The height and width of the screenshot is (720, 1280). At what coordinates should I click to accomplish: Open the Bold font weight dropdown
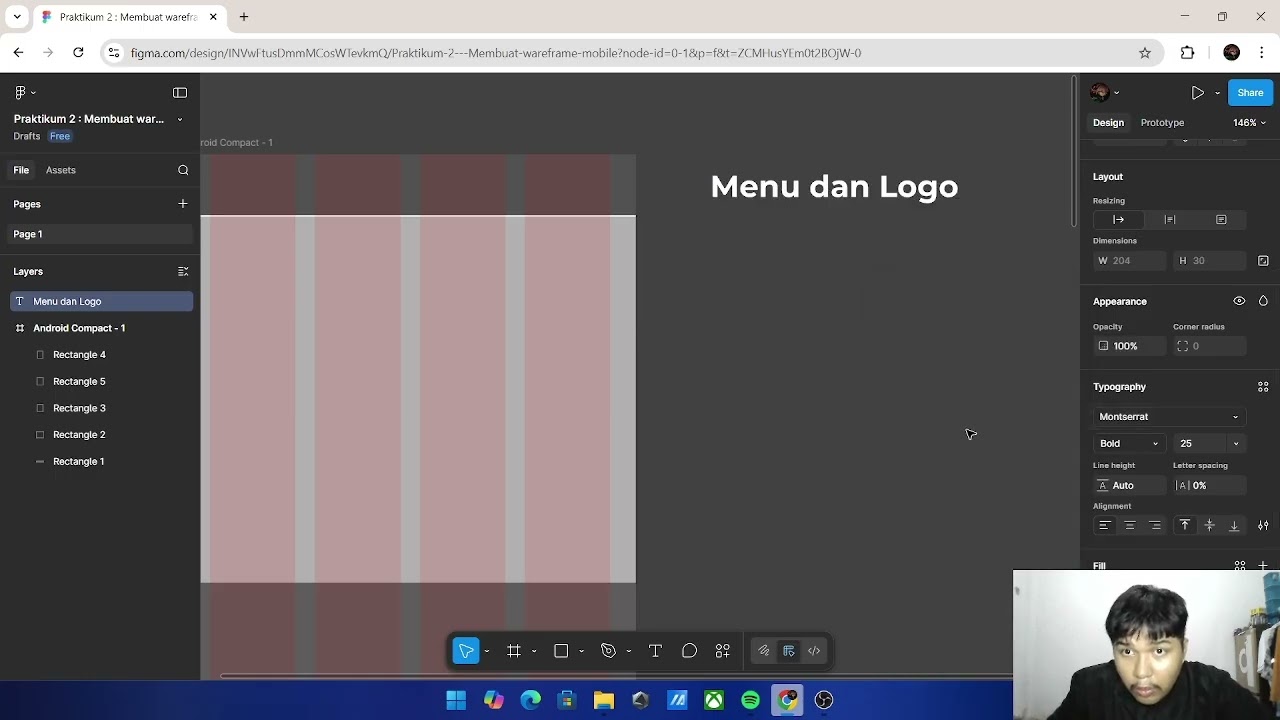tap(1129, 444)
